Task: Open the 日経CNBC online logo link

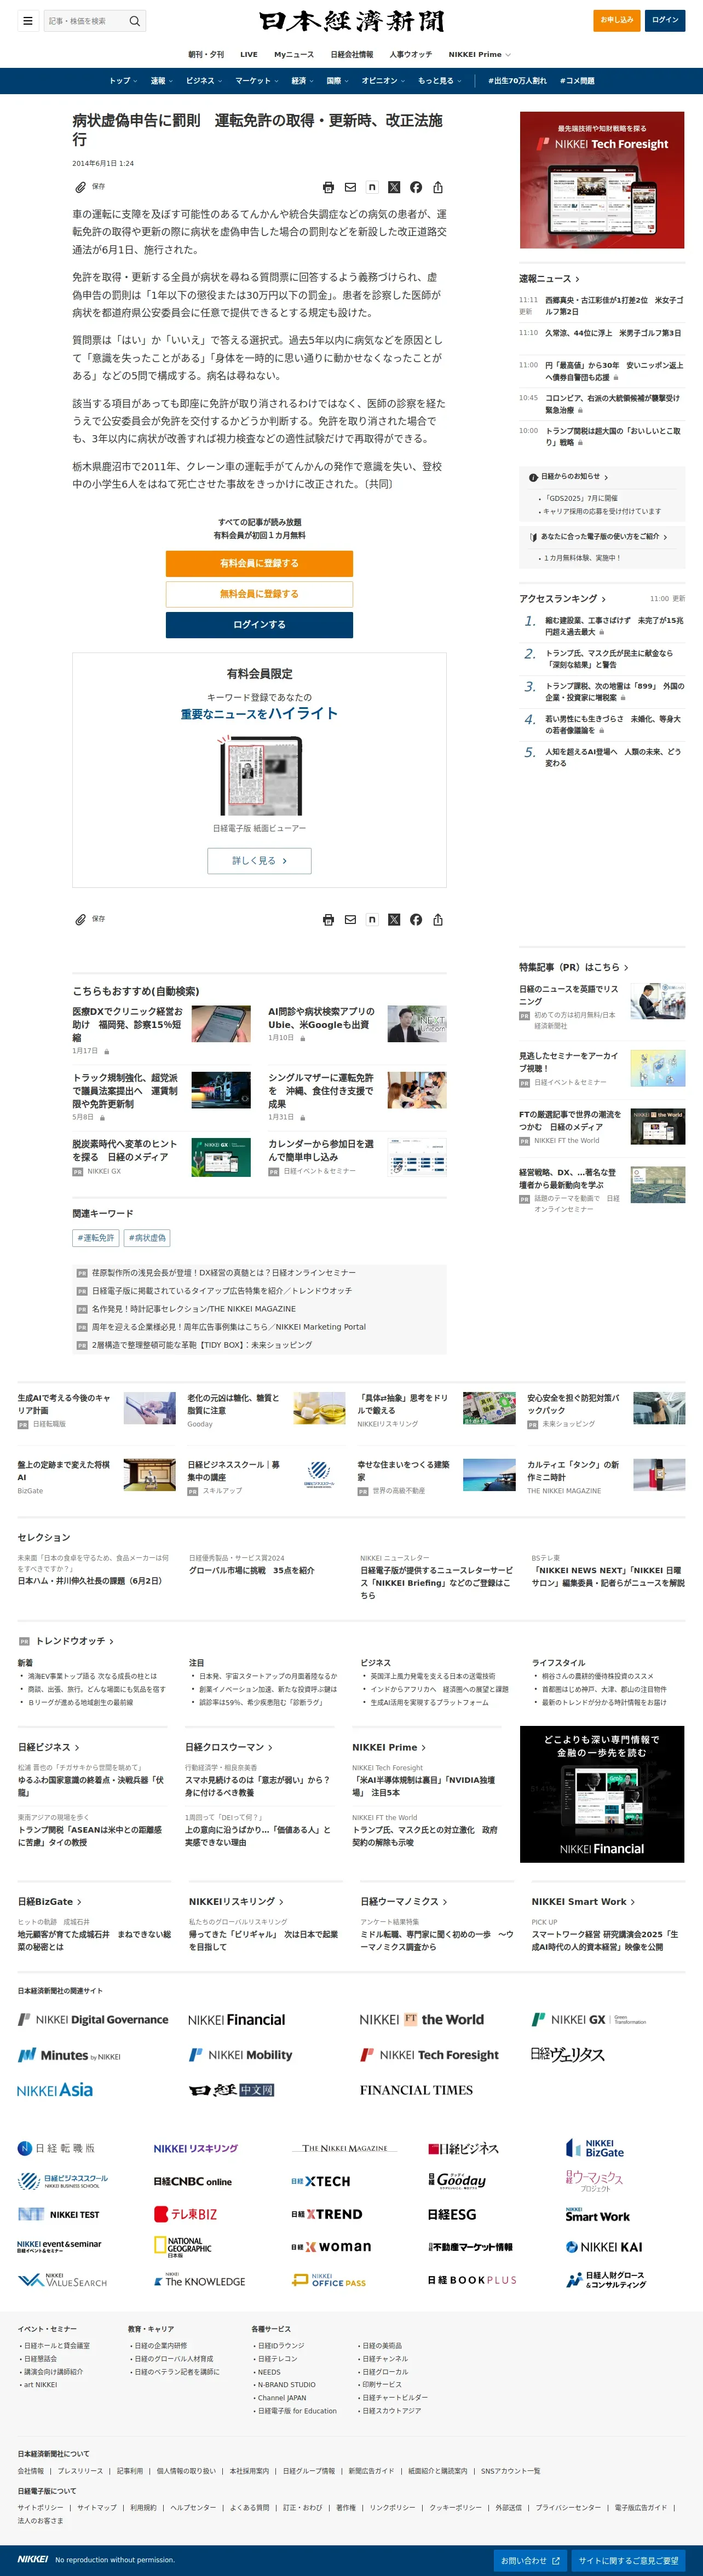Action: 192,2182
